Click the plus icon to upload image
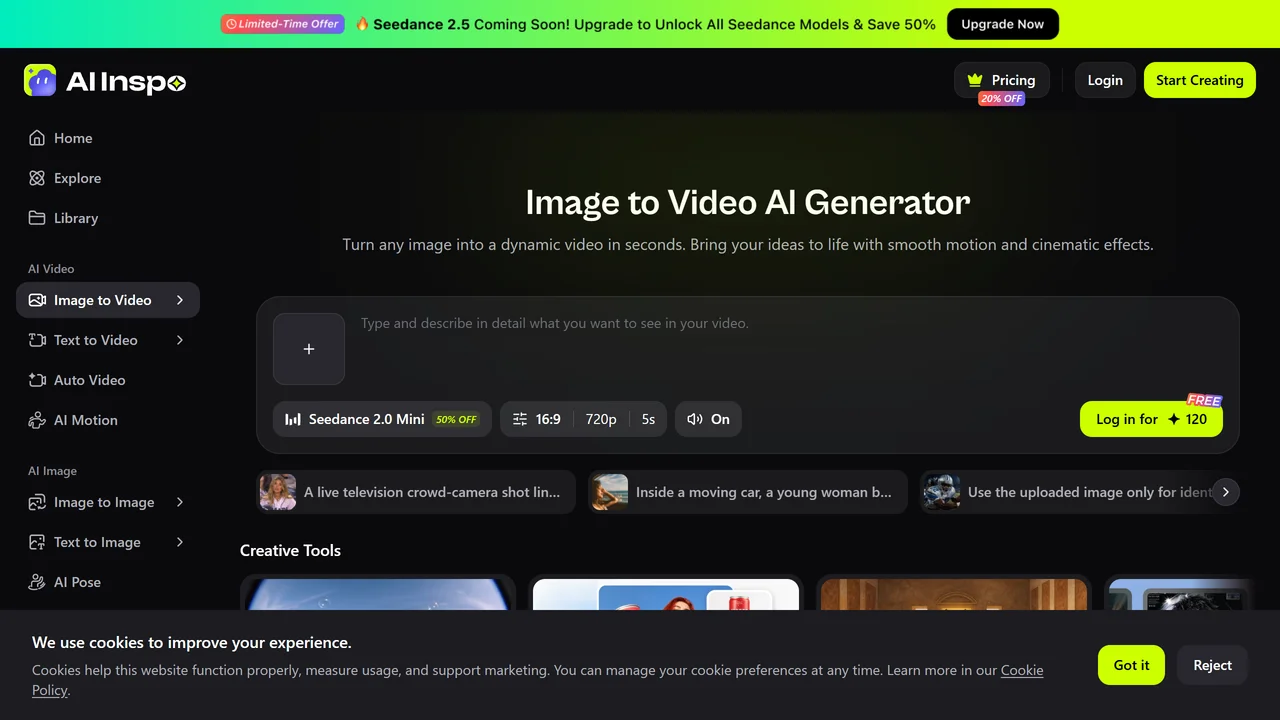The width and height of the screenshot is (1280, 720). pos(309,349)
